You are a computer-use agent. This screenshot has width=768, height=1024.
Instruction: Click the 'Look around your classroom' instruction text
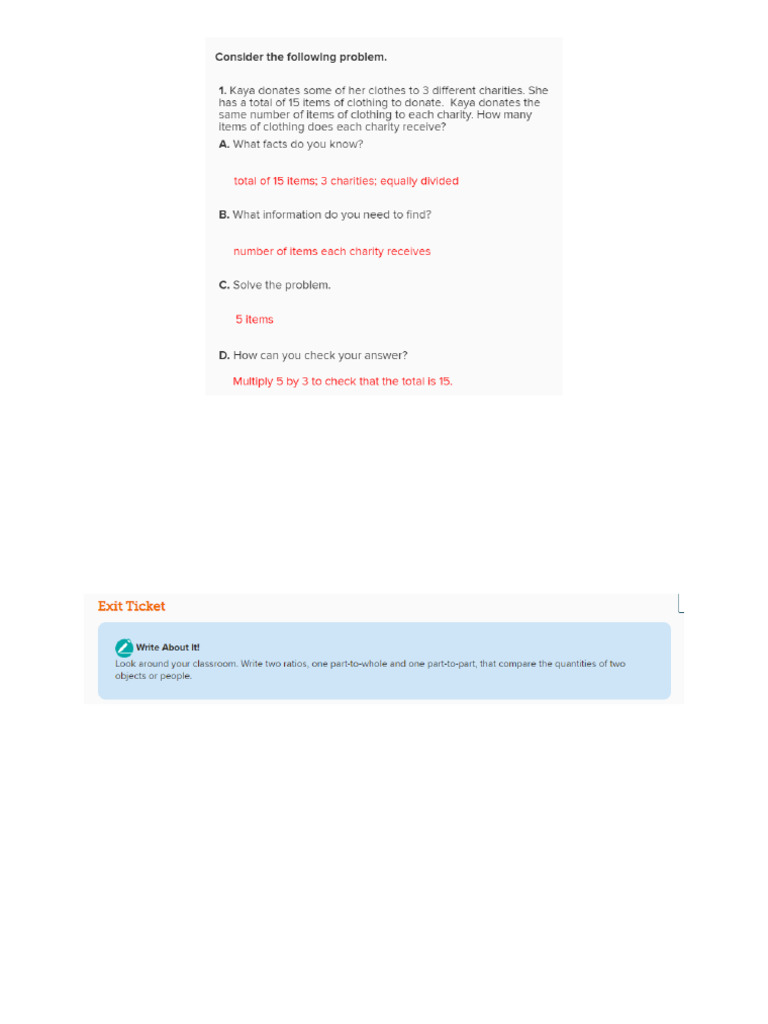point(370,664)
